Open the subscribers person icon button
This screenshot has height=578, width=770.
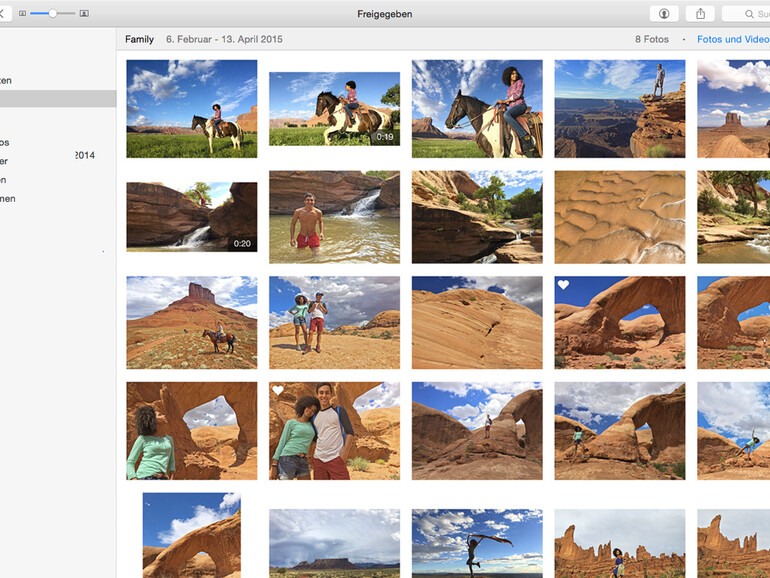[x=664, y=14]
